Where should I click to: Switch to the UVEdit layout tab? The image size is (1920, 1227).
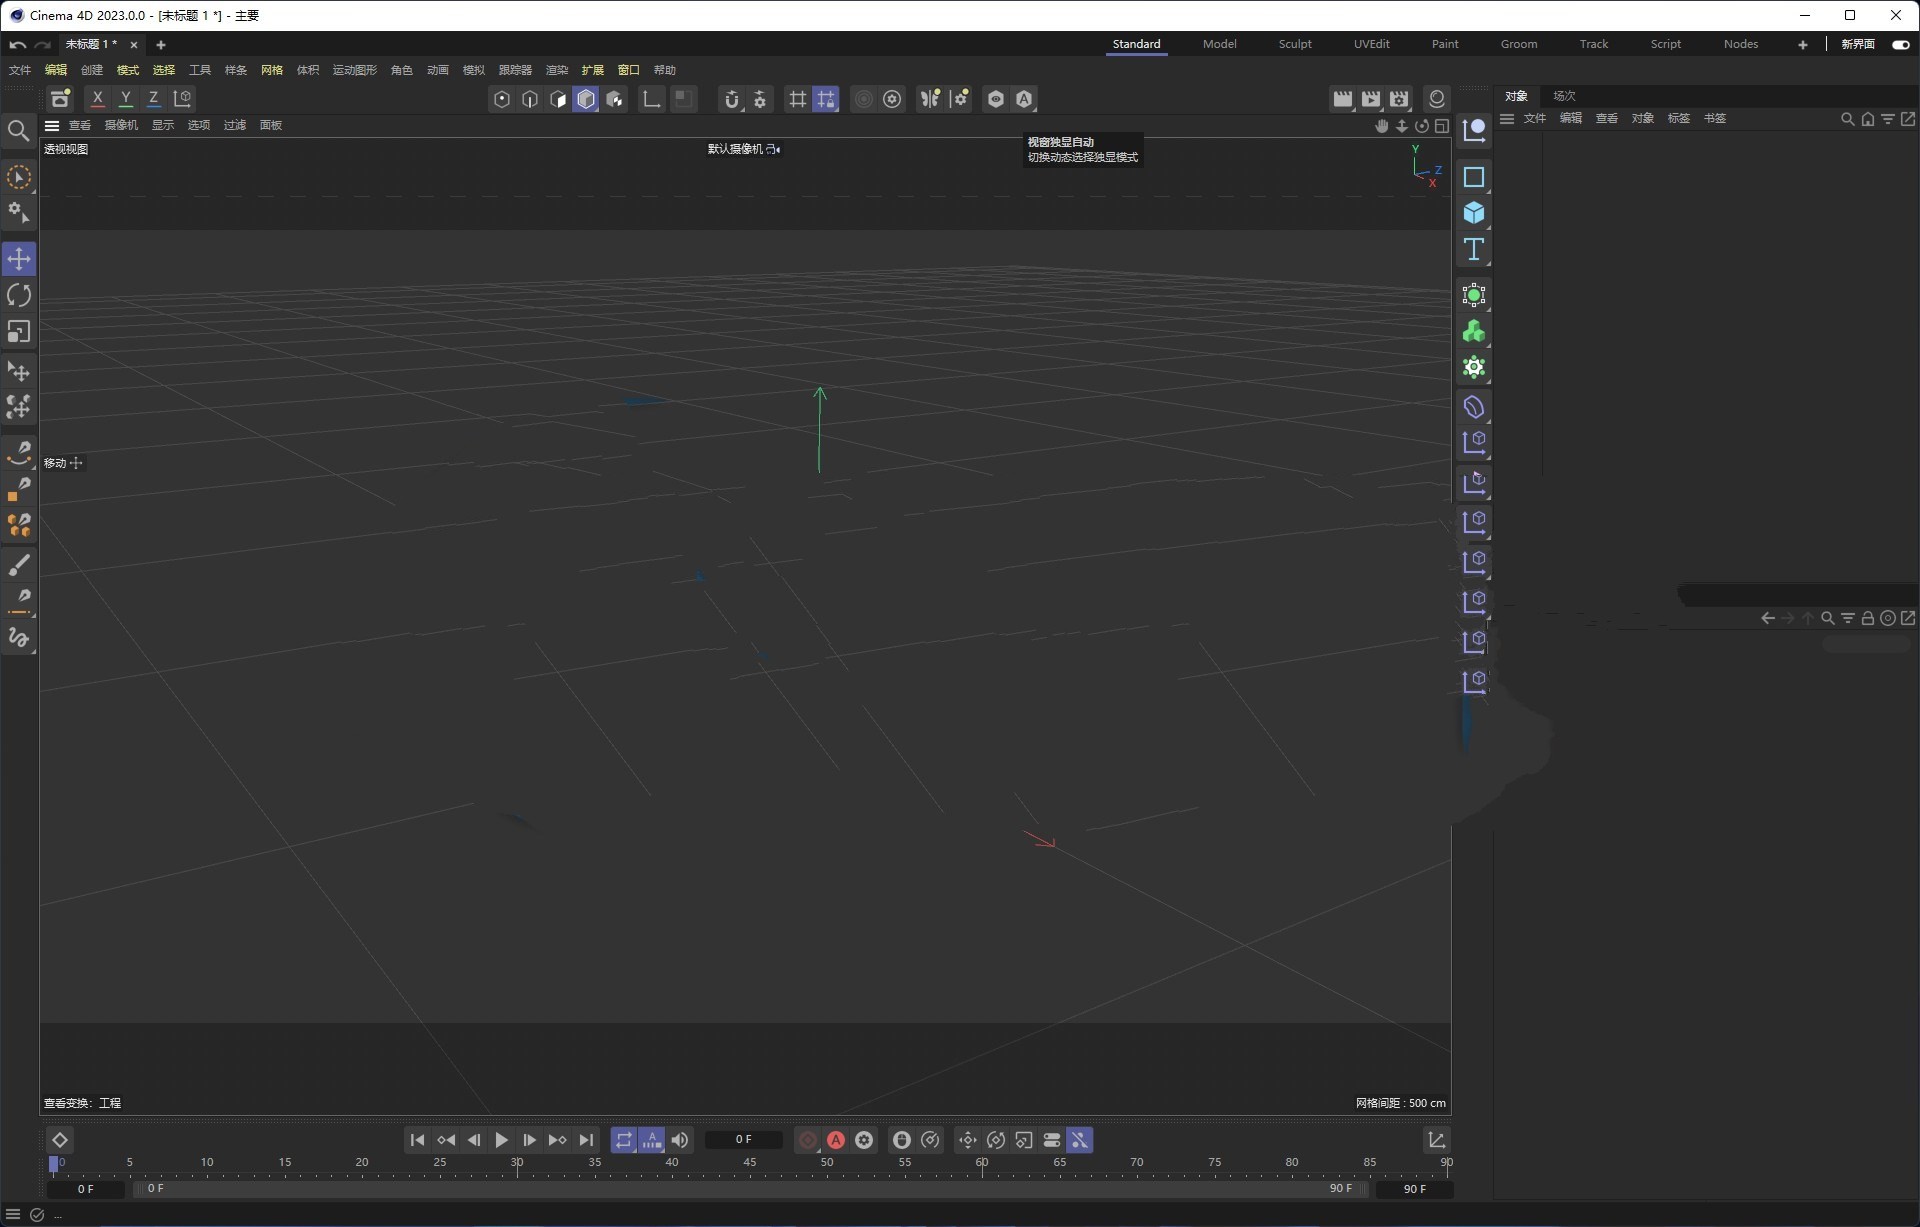pos(1372,44)
